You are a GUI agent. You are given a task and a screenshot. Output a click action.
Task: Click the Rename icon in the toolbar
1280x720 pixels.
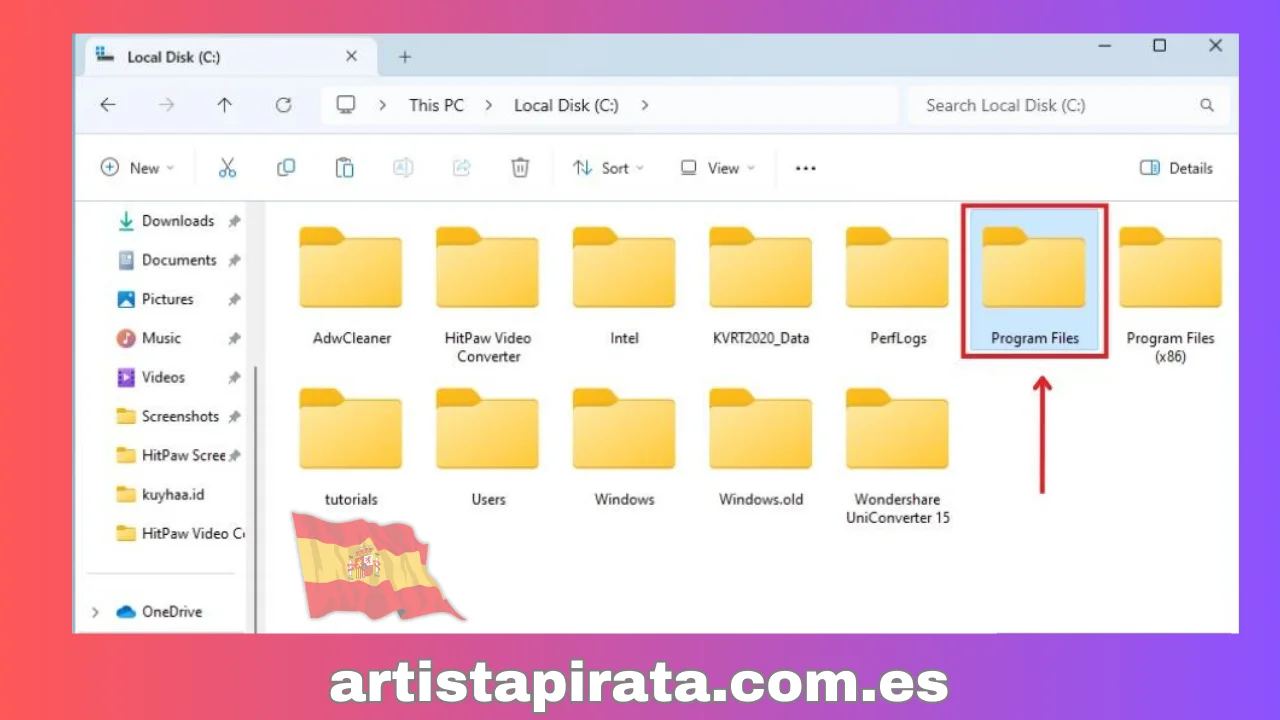(403, 167)
